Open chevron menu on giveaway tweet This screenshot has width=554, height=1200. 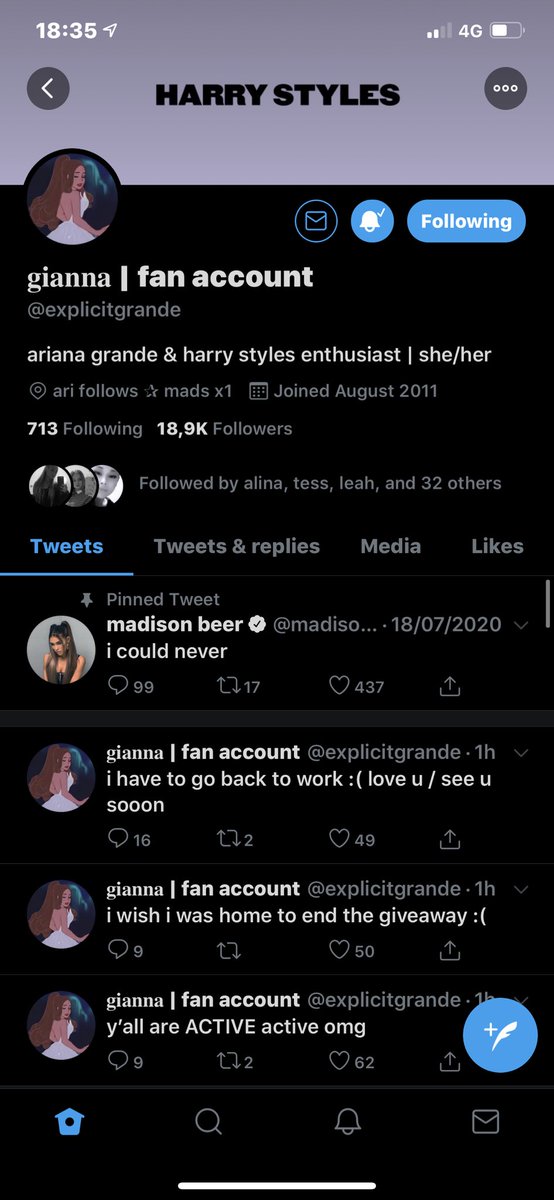point(520,889)
